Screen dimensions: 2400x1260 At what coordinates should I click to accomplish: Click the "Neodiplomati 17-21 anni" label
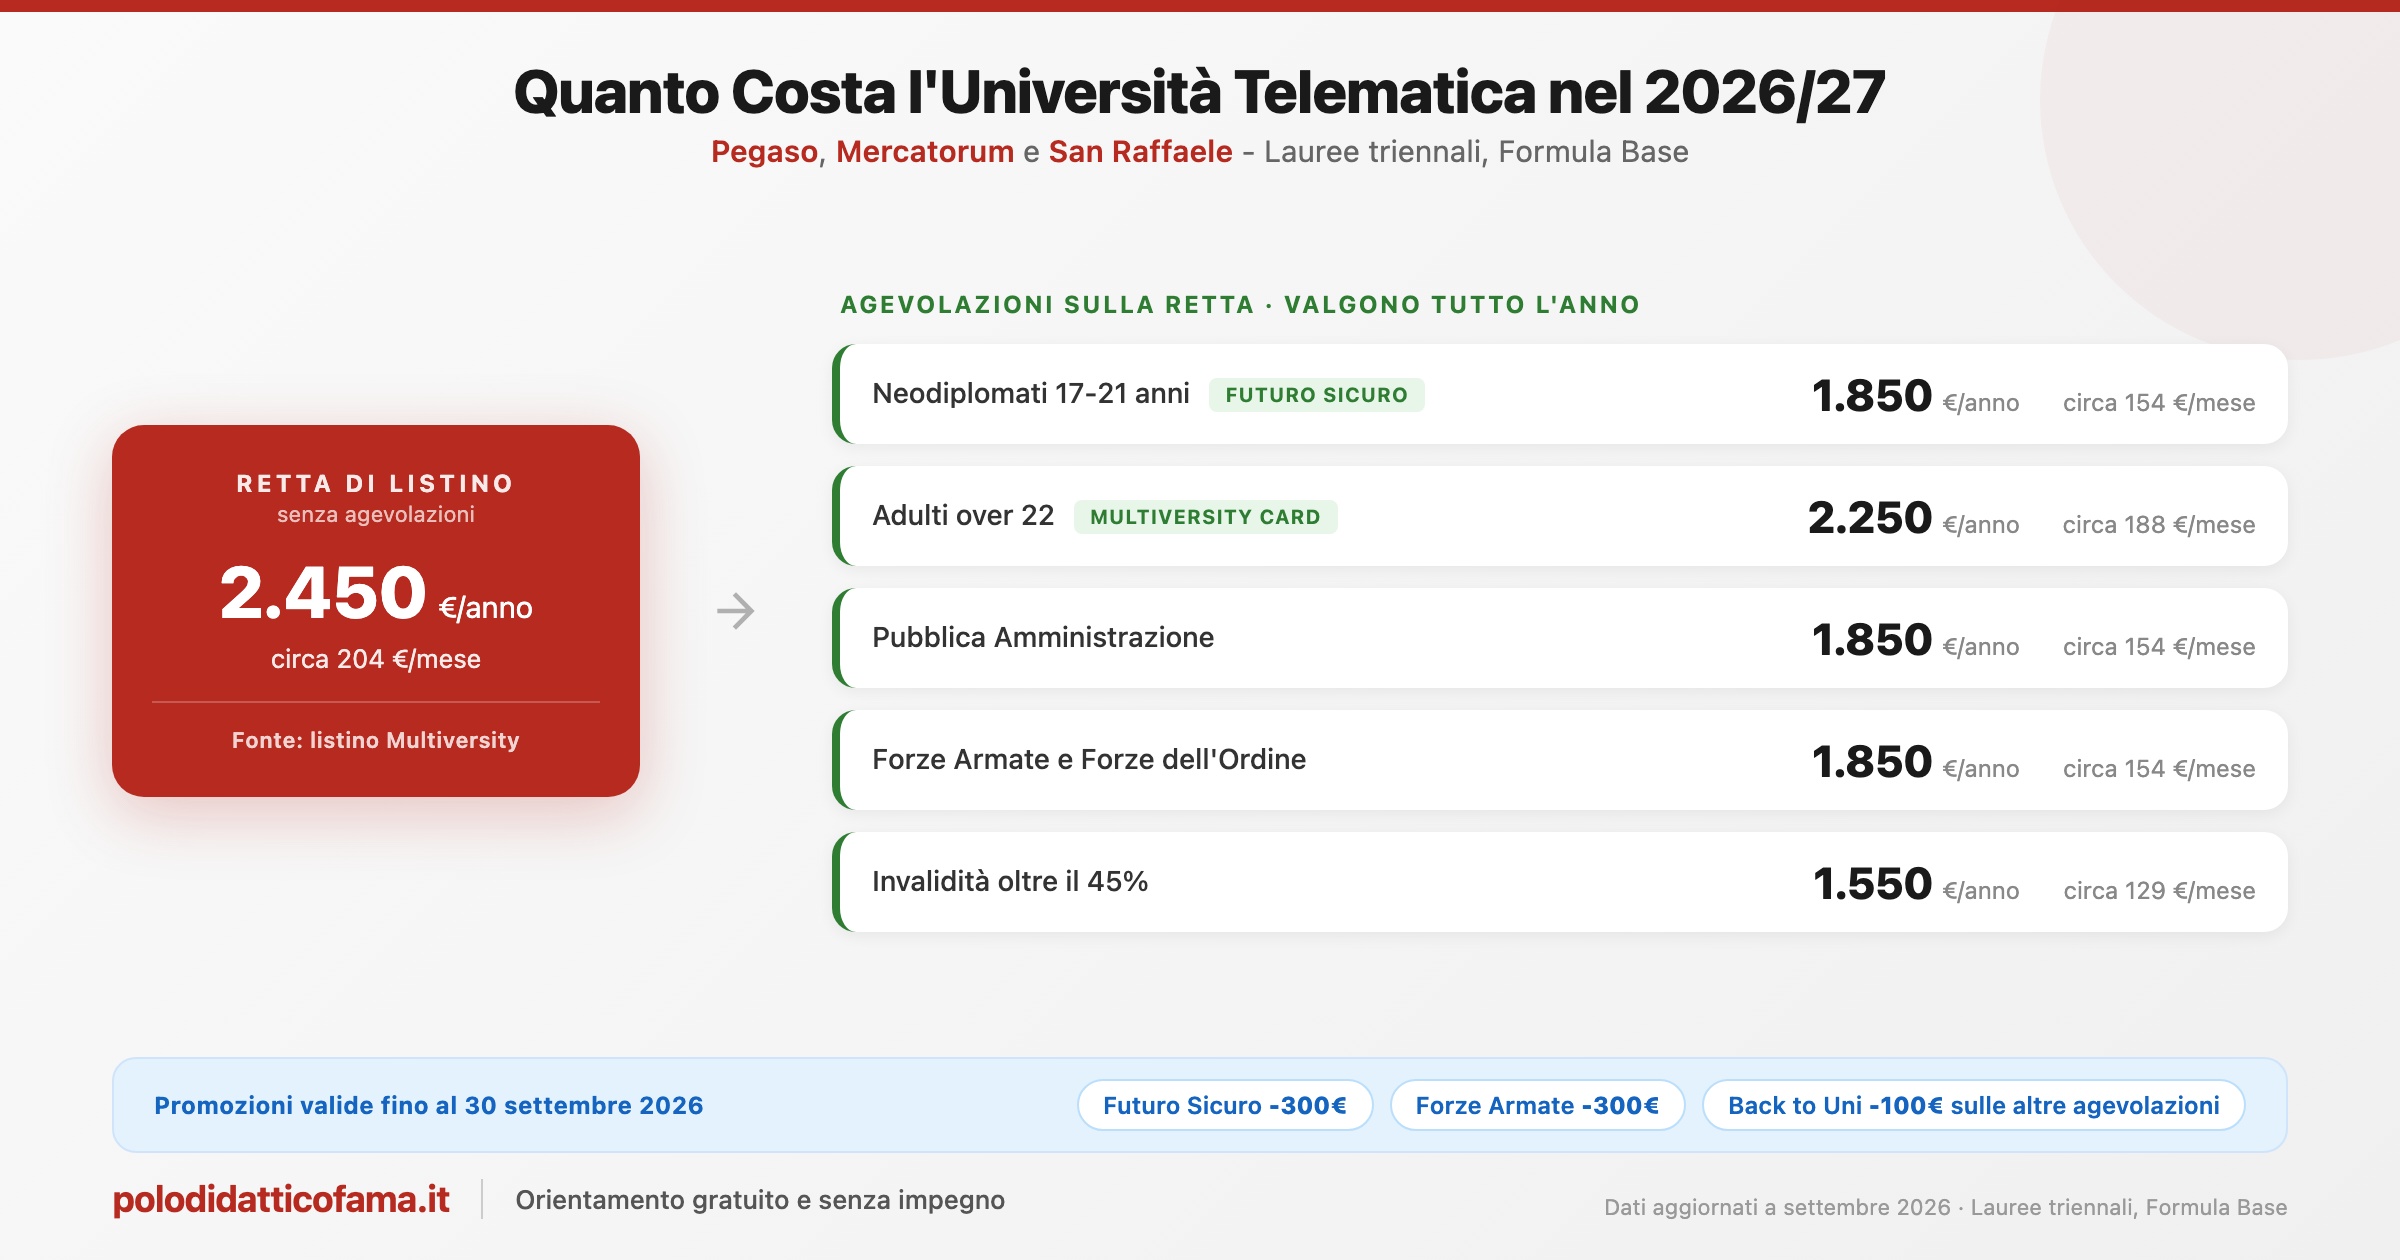tap(1031, 394)
